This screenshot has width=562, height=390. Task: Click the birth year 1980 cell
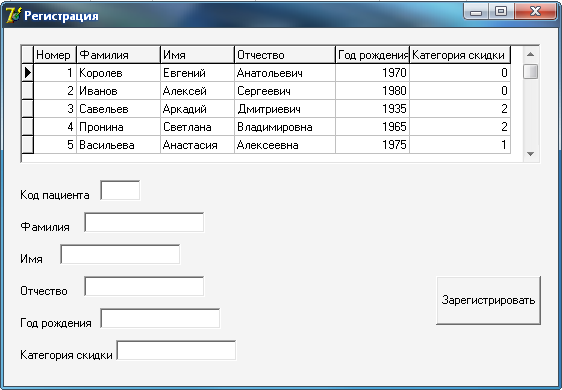pos(373,91)
